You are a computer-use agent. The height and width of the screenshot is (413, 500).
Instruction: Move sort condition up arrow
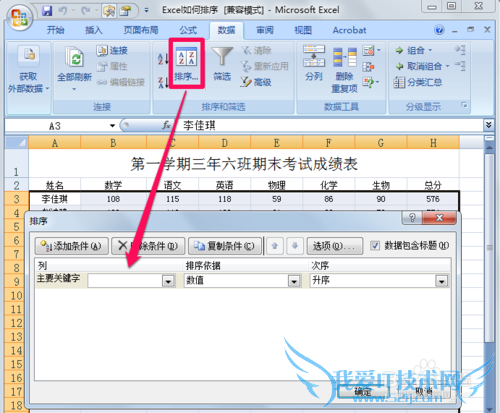click(x=275, y=246)
